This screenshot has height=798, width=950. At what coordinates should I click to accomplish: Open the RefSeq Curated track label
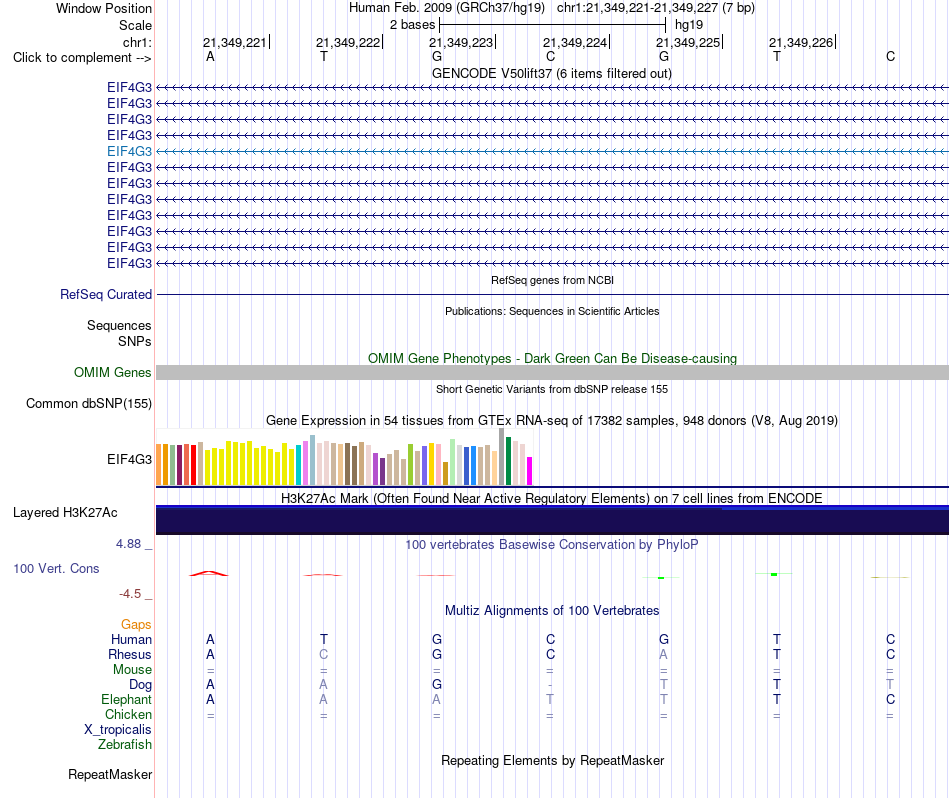pyautogui.click(x=105, y=294)
